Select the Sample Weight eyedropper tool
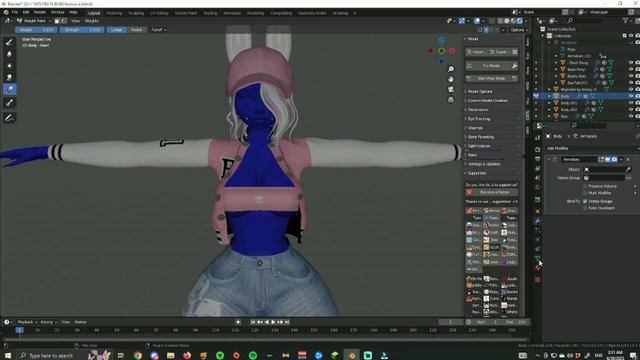The height and width of the screenshot is (360, 640). pos(9,103)
